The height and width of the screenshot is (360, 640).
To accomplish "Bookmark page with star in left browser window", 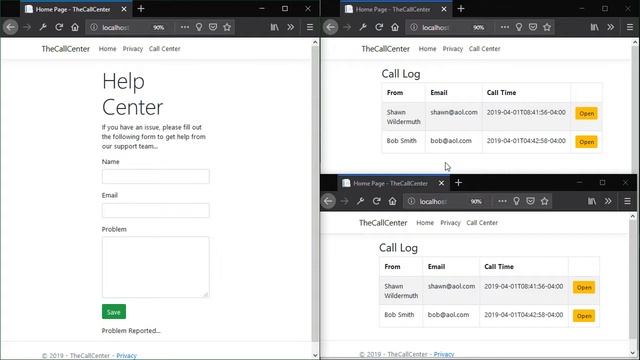I will click(x=227, y=27).
